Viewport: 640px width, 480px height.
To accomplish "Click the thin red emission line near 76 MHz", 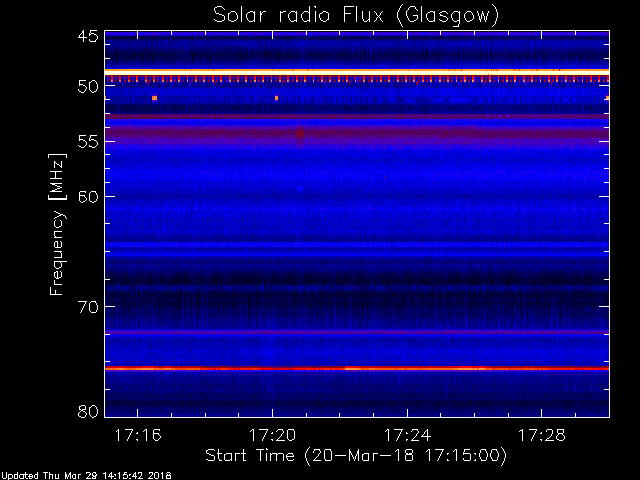I will coord(357,369).
